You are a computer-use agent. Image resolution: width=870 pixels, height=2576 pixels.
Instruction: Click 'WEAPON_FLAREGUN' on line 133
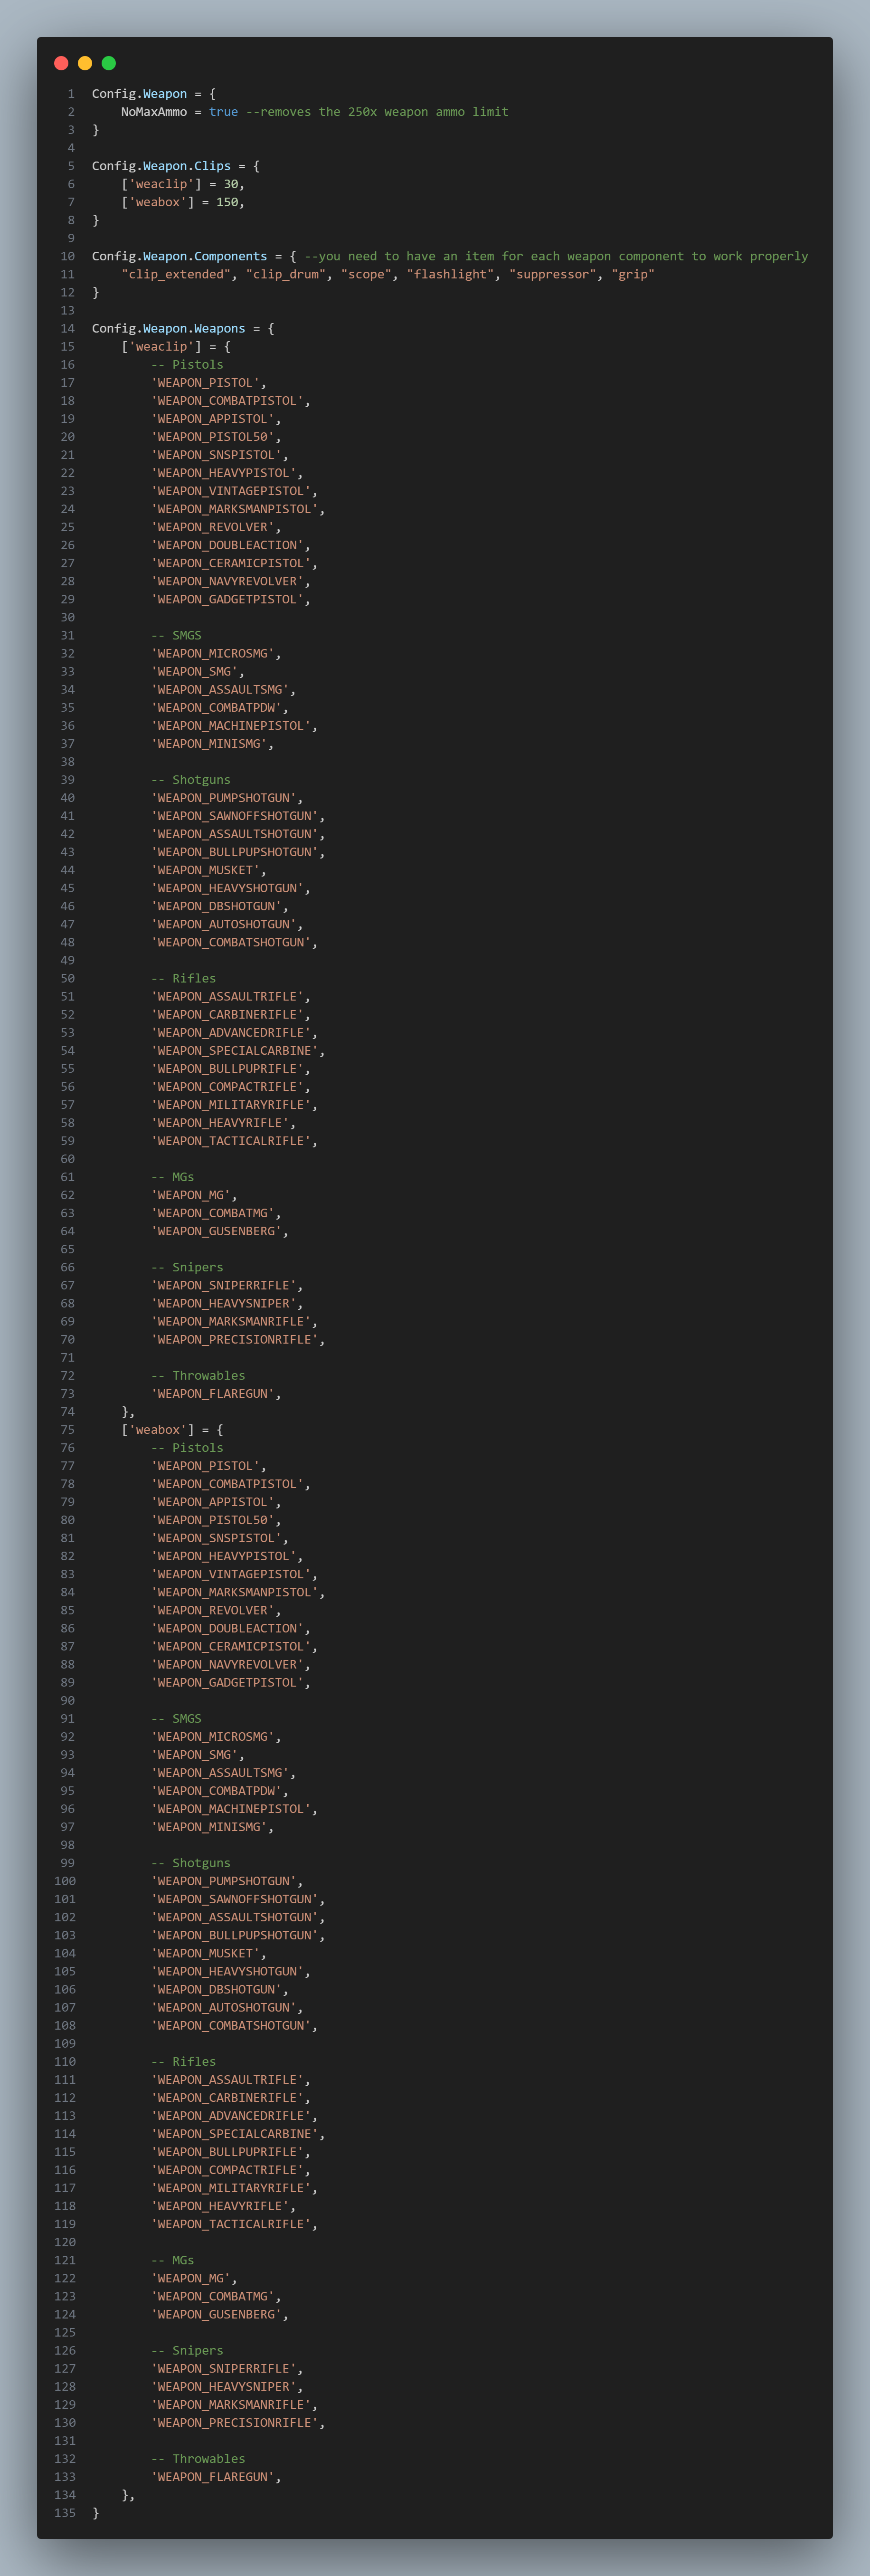pos(213,2477)
